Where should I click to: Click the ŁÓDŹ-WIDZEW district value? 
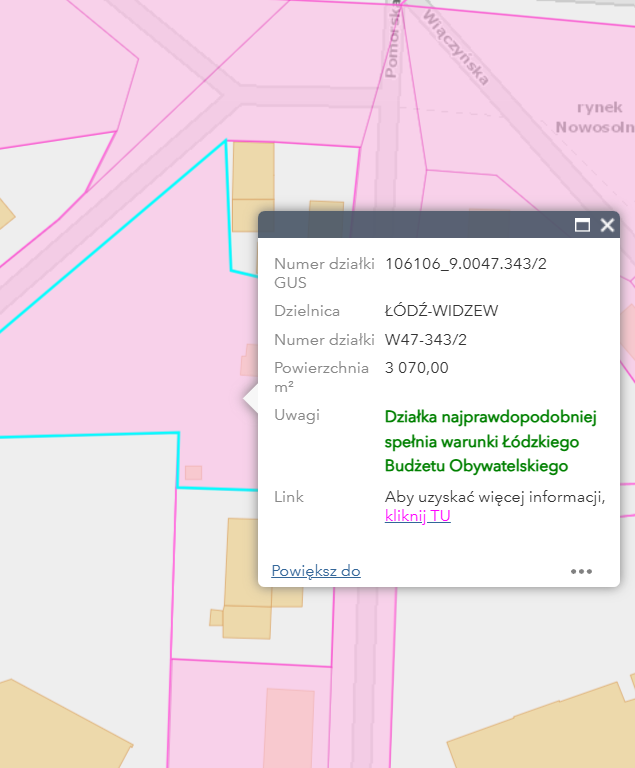click(441, 311)
